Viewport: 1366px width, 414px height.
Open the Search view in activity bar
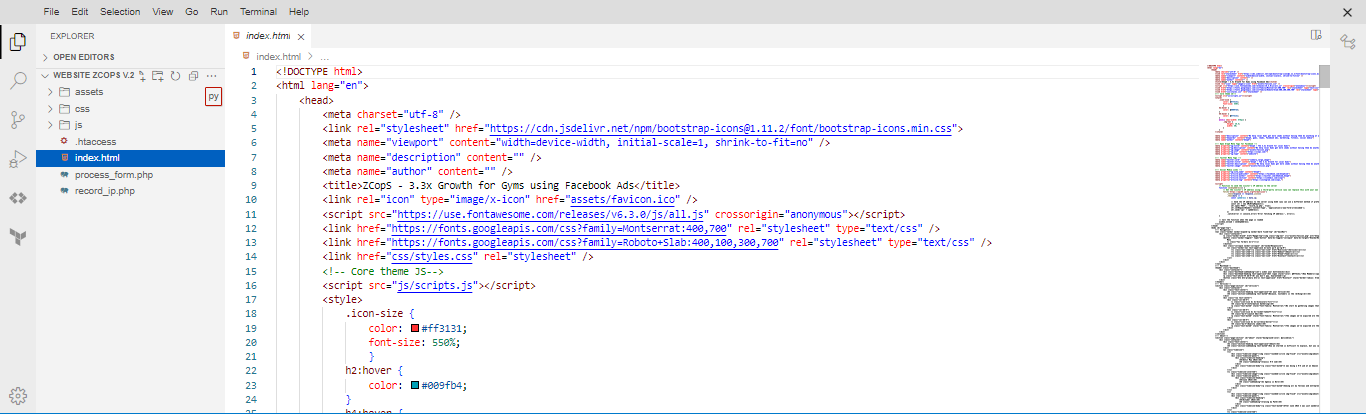[18, 81]
